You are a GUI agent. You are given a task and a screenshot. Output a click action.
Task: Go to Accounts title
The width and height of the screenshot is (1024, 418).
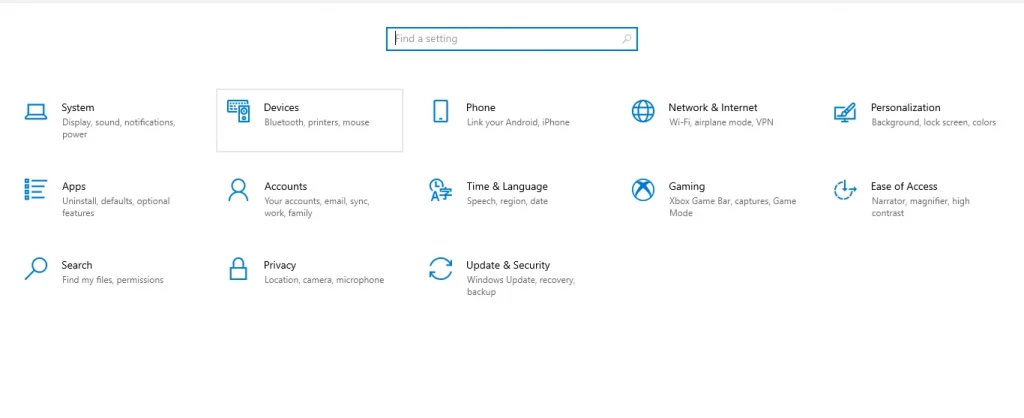click(285, 187)
